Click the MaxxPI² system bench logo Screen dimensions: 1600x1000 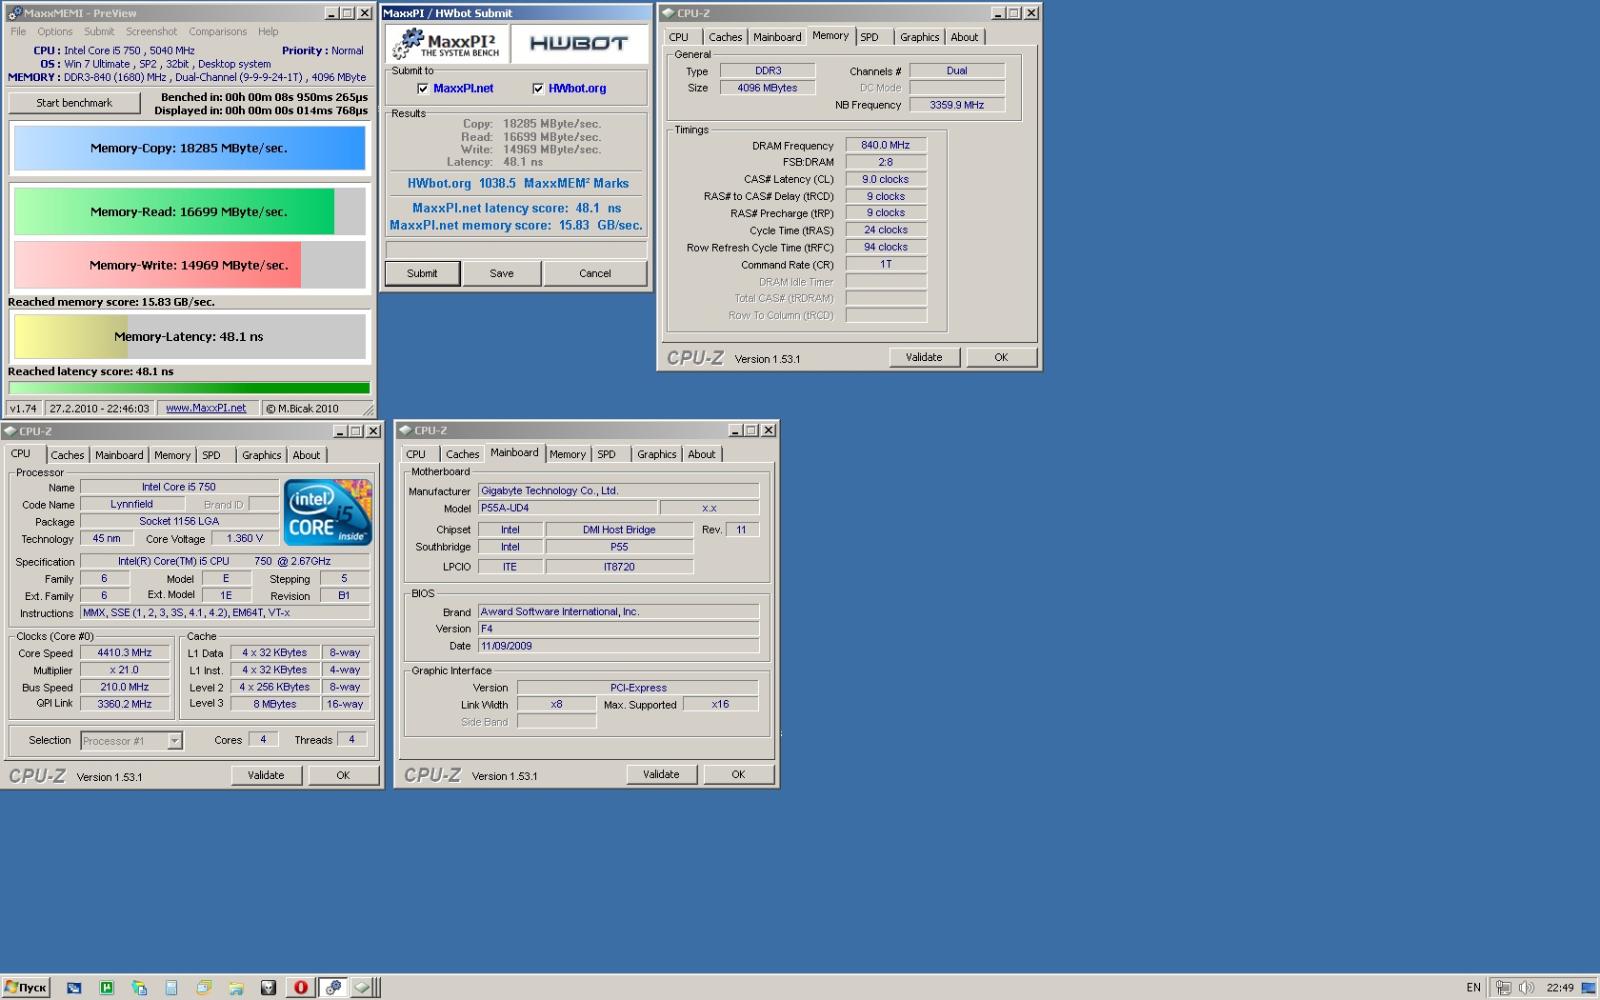tap(447, 44)
